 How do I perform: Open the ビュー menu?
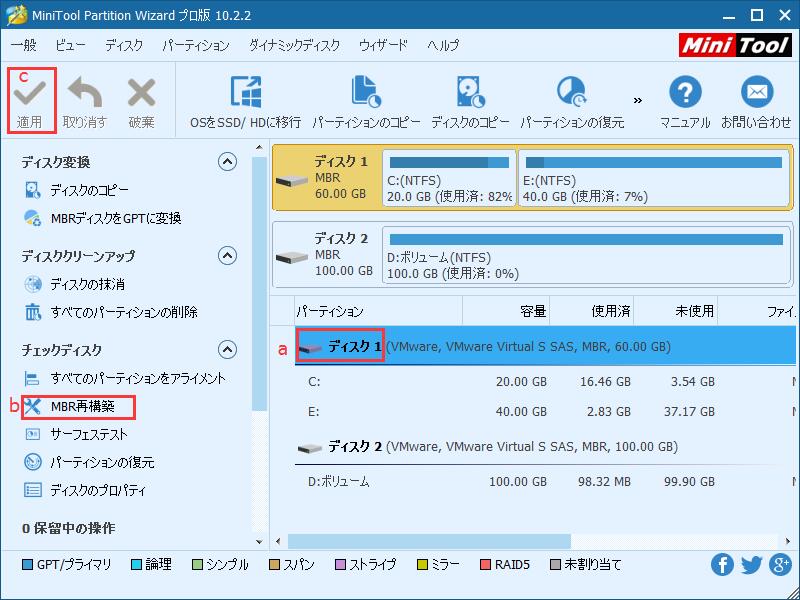70,45
